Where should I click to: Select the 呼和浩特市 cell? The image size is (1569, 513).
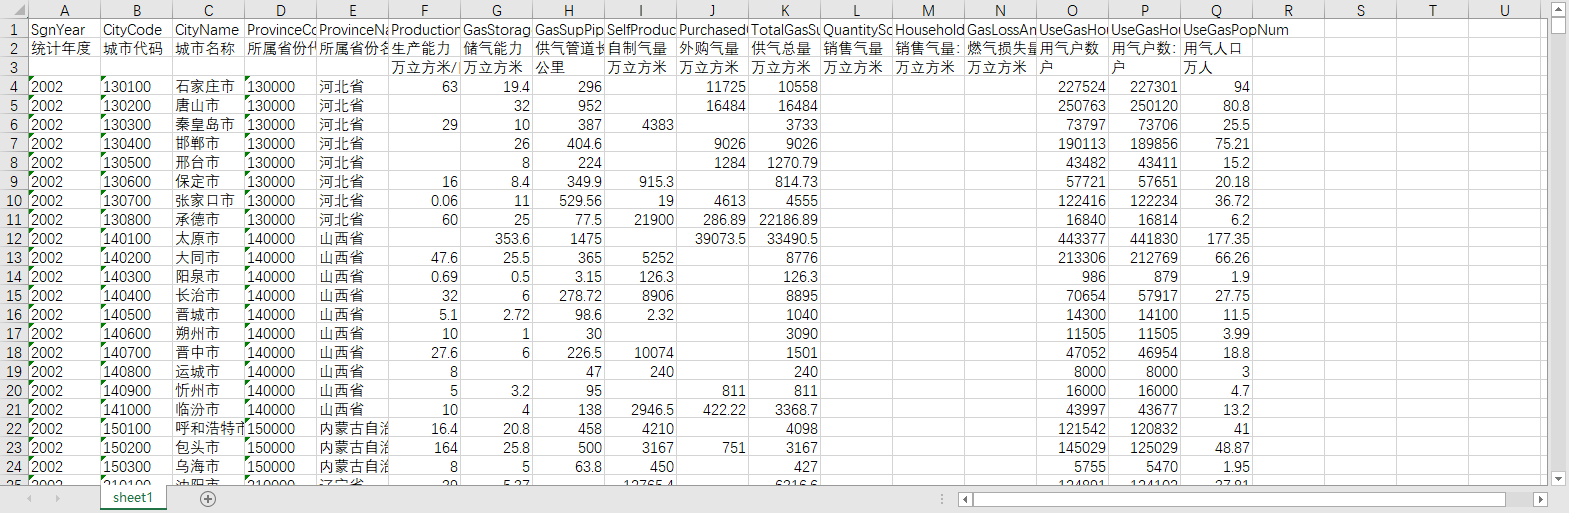pos(208,429)
